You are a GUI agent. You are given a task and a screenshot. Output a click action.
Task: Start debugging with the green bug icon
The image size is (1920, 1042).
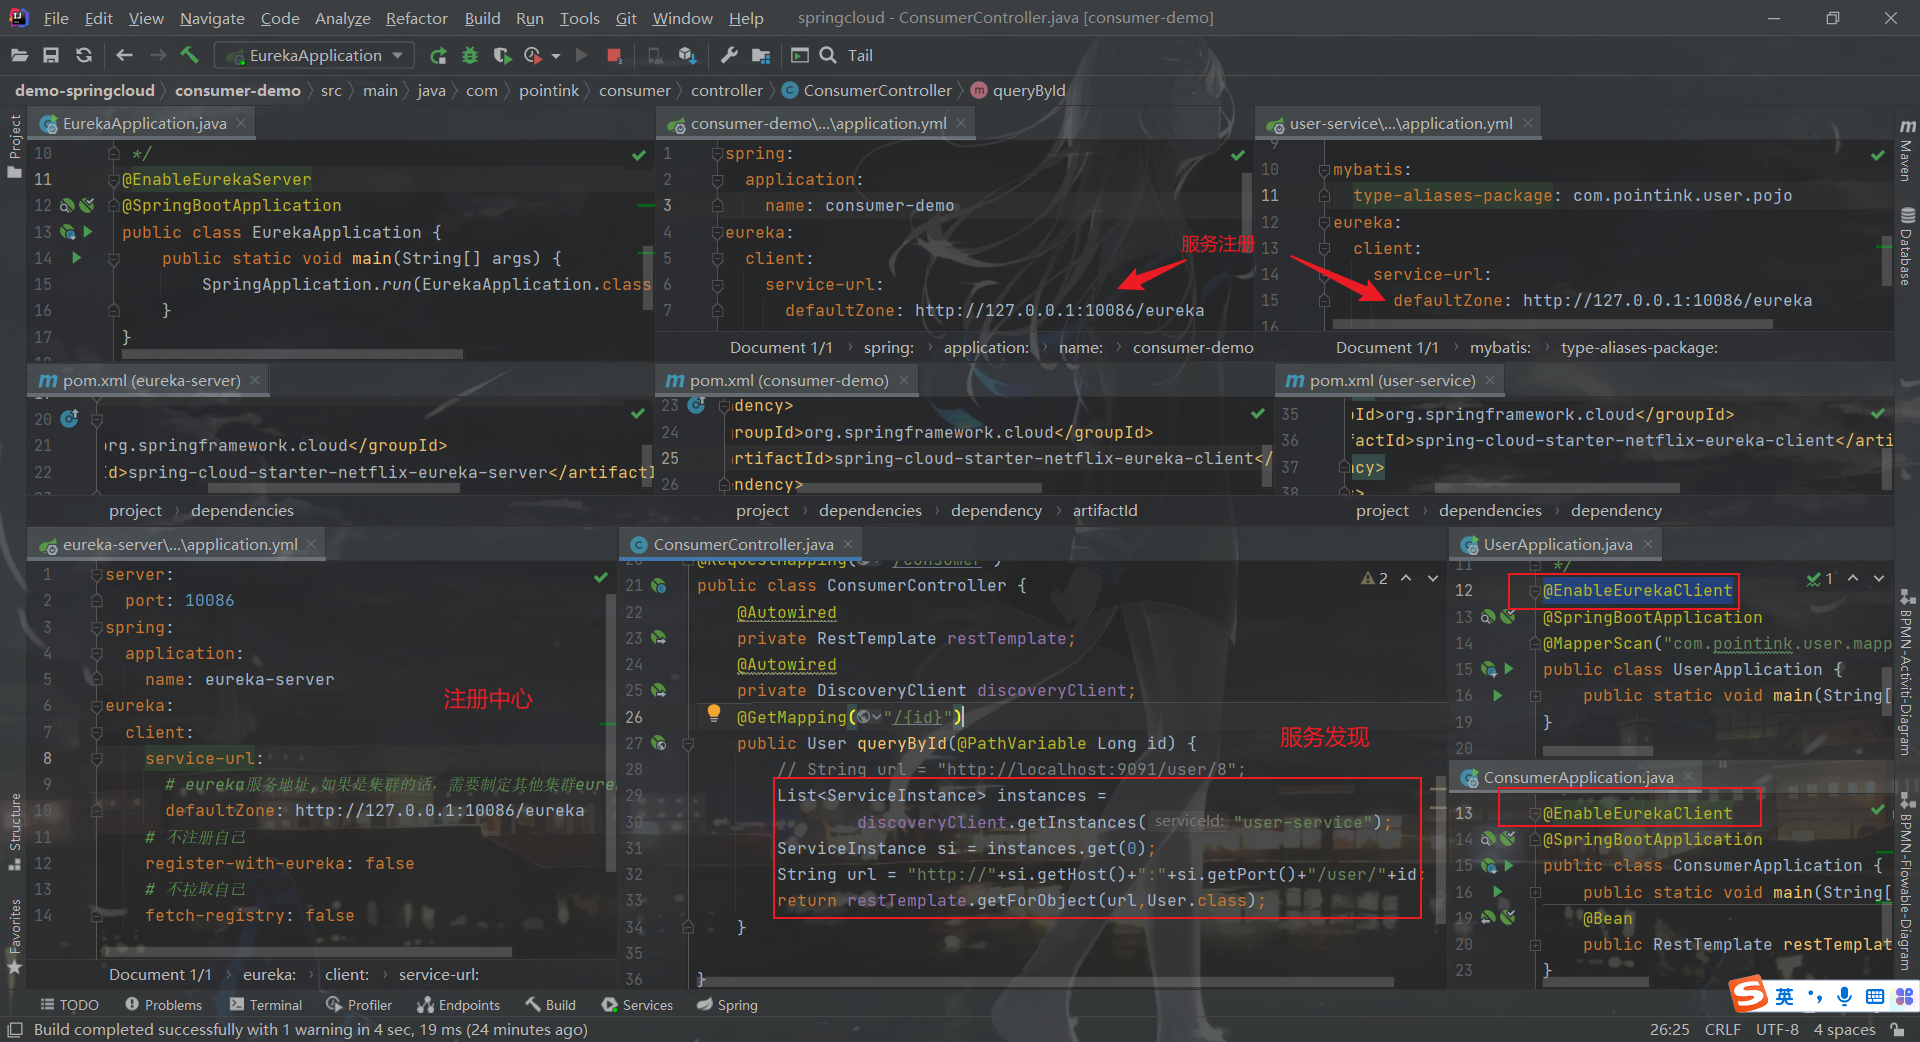pos(470,56)
